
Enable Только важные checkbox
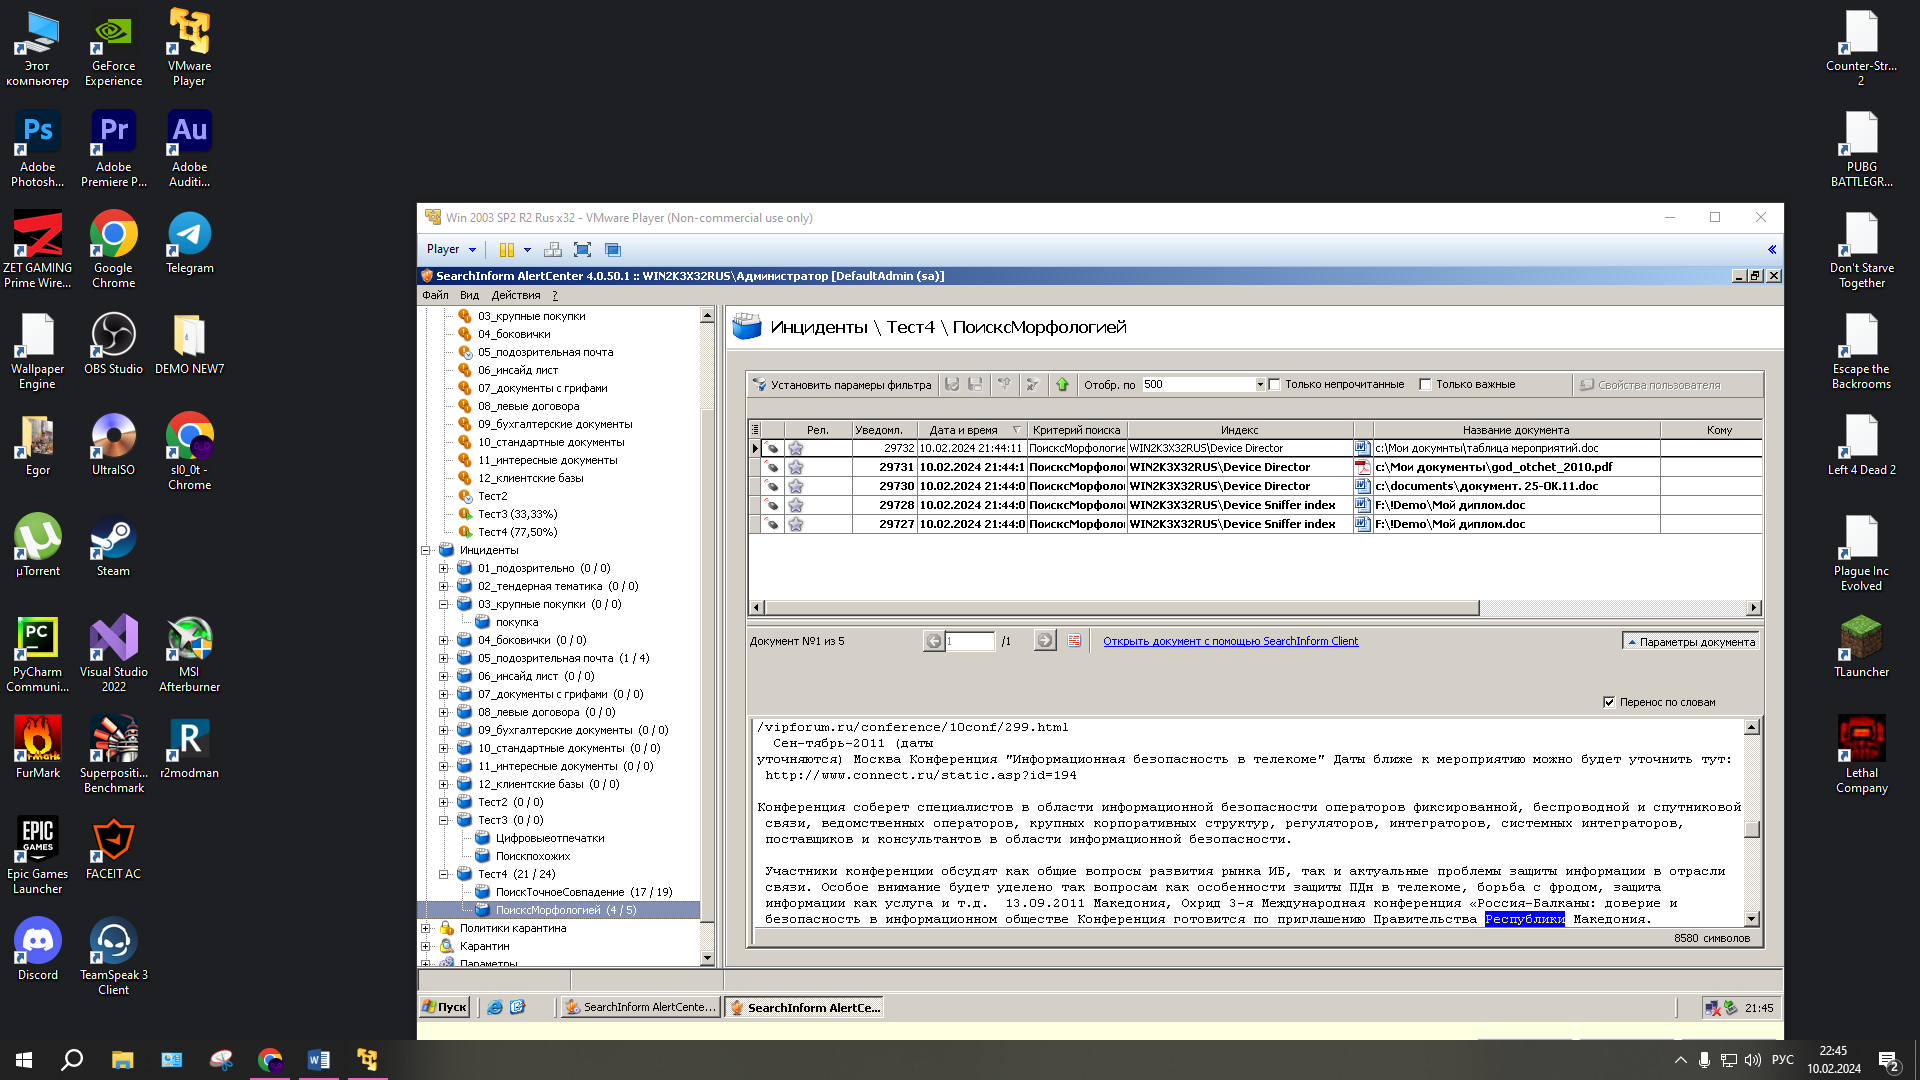(x=1426, y=385)
